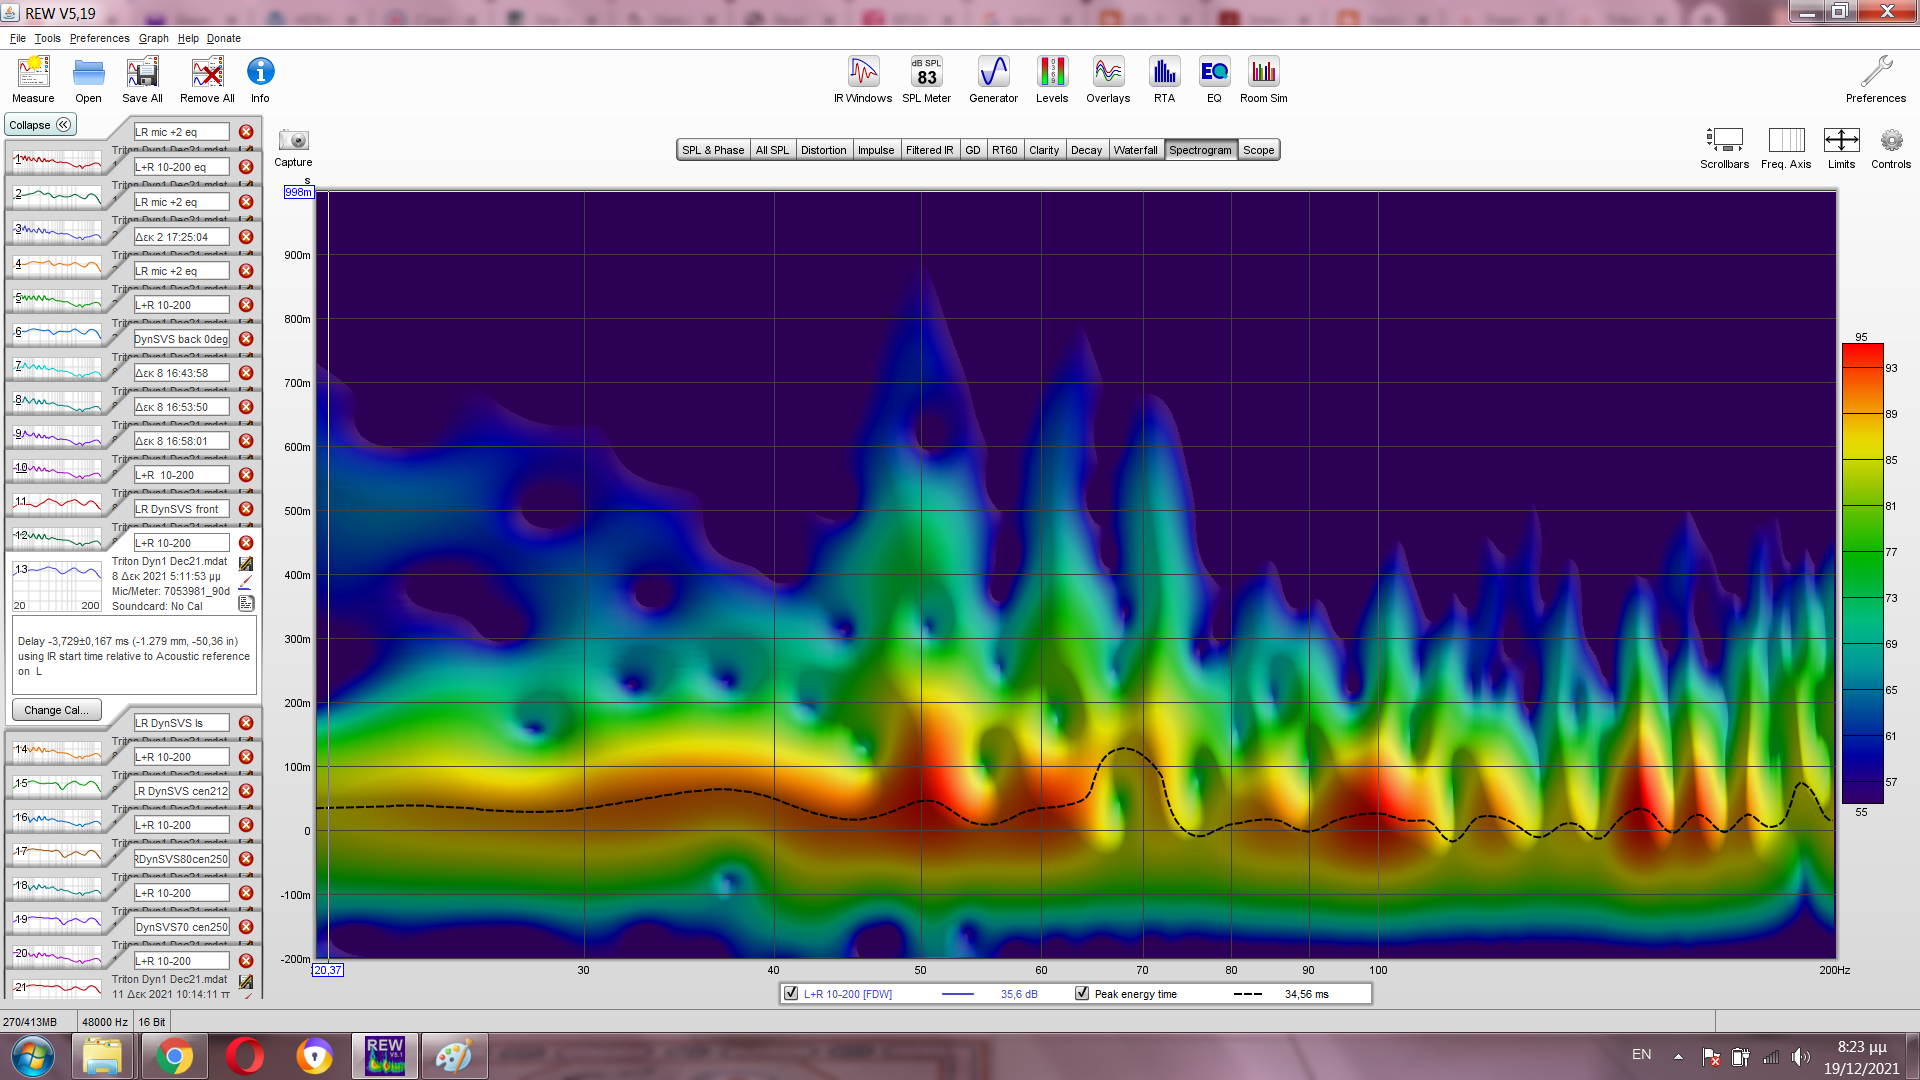This screenshot has width=1920, height=1080.
Task: Edit the R DynSVS cen212 name field
Action: [x=181, y=791]
